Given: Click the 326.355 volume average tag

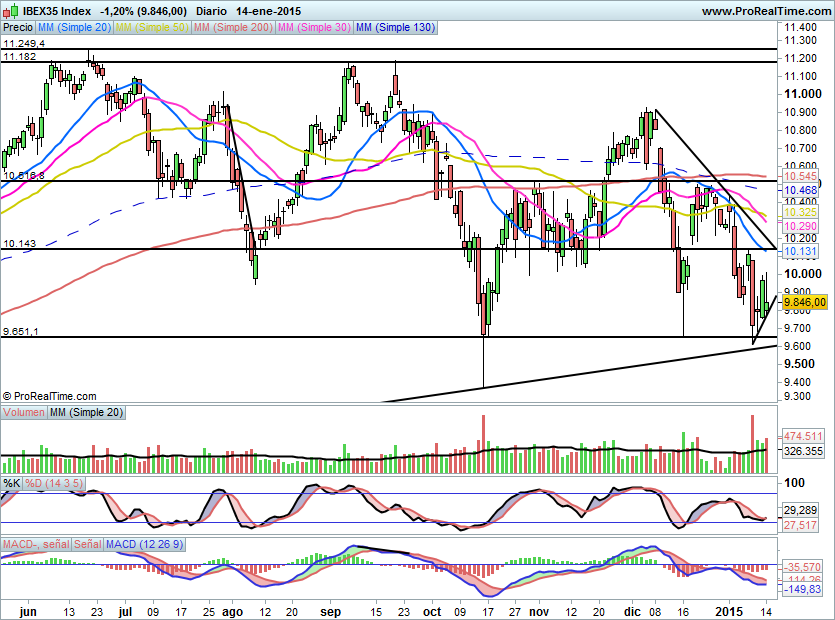Looking at the screenshot, I should (803, 451).
